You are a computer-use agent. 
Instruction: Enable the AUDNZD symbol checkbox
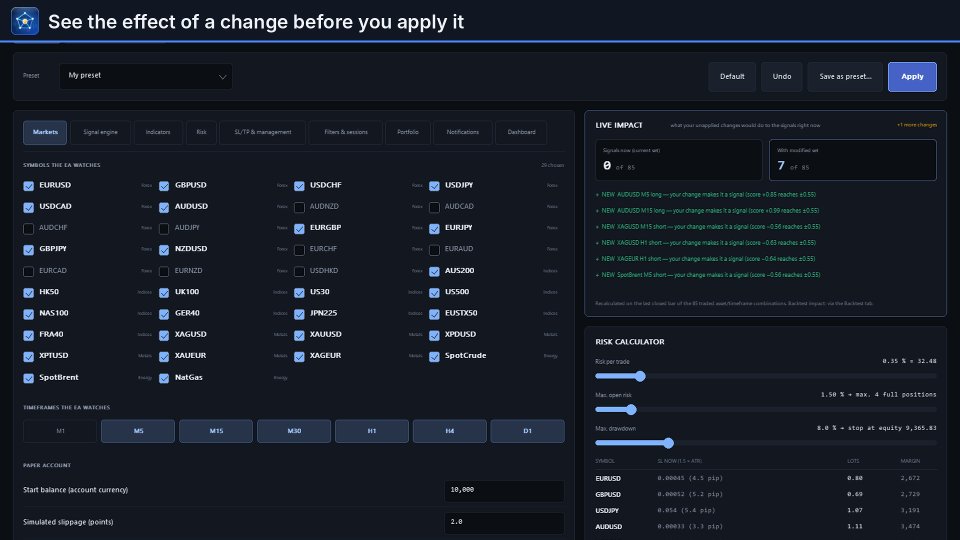pyautogui.click(x=299, y=208)
